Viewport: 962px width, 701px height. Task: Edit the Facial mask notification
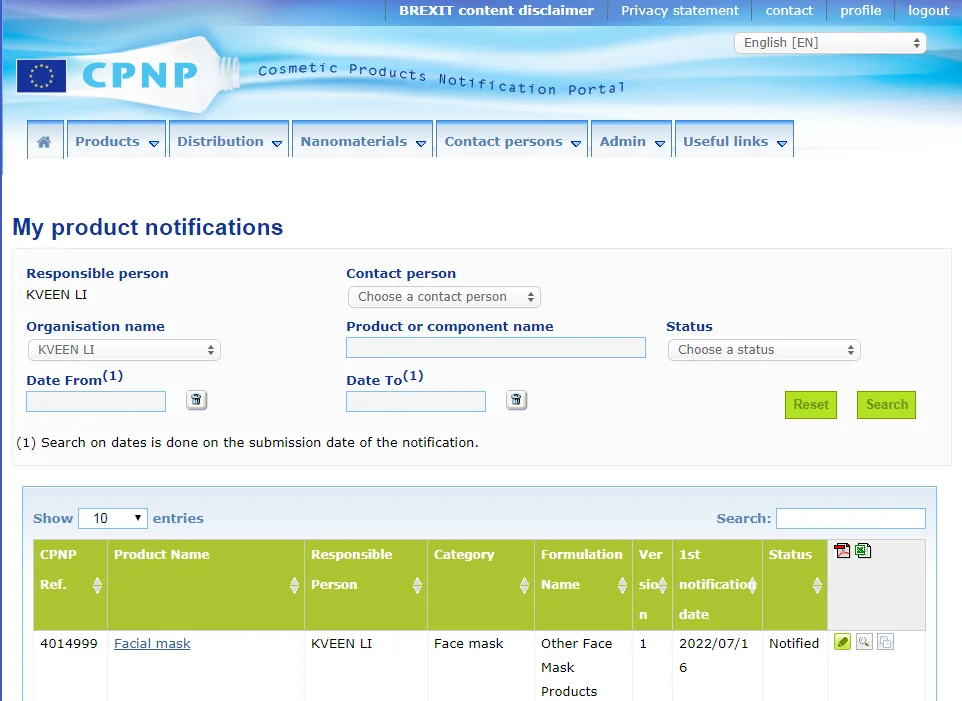(842, 642)
